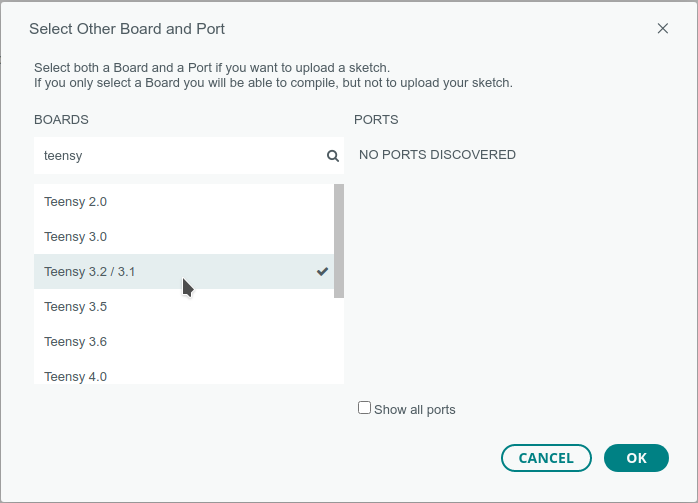698x503 pixels.
Task: Click the BOARDS column heading
Action: 61,120
